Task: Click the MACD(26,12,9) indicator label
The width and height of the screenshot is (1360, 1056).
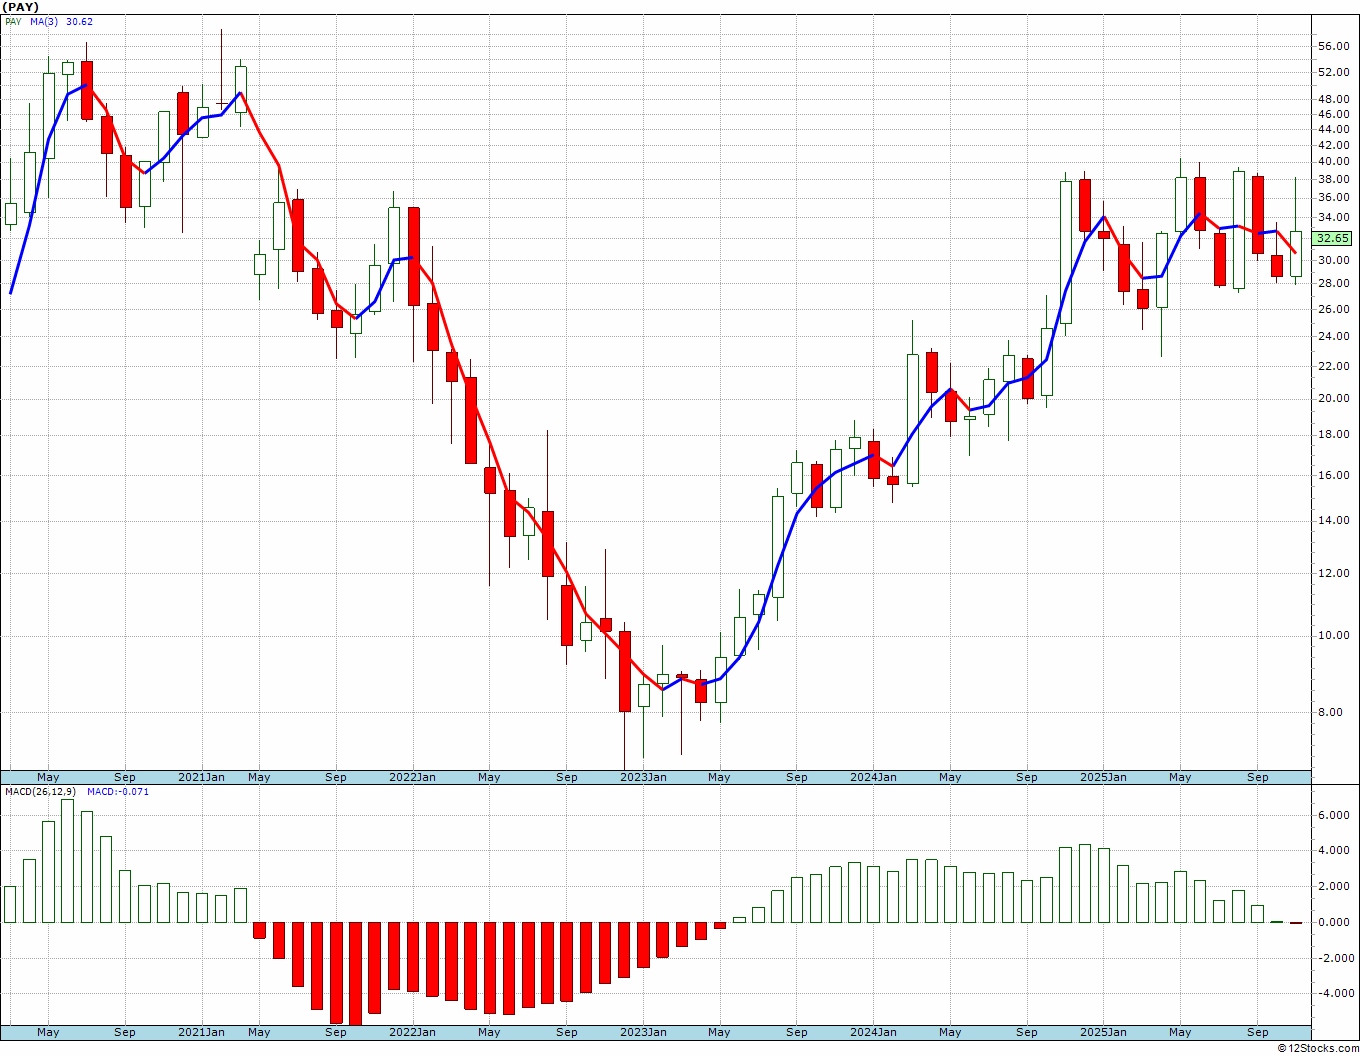Action: 40,791
